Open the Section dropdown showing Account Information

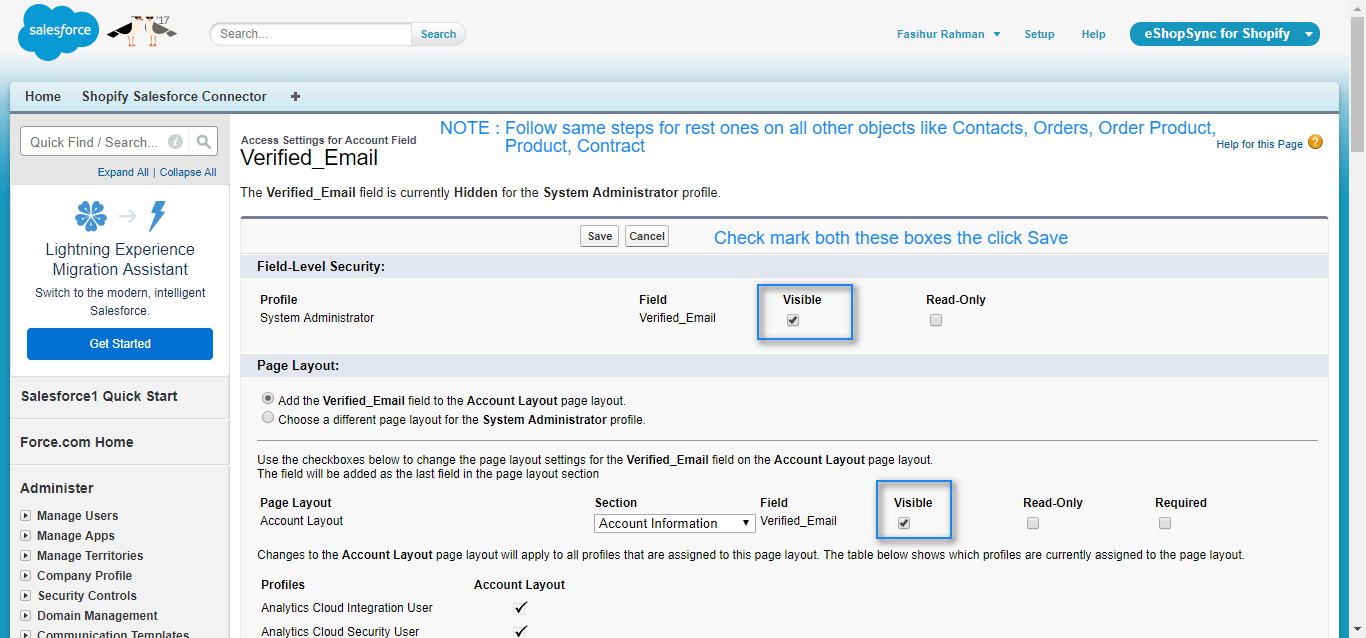click(x=675, y=523)
